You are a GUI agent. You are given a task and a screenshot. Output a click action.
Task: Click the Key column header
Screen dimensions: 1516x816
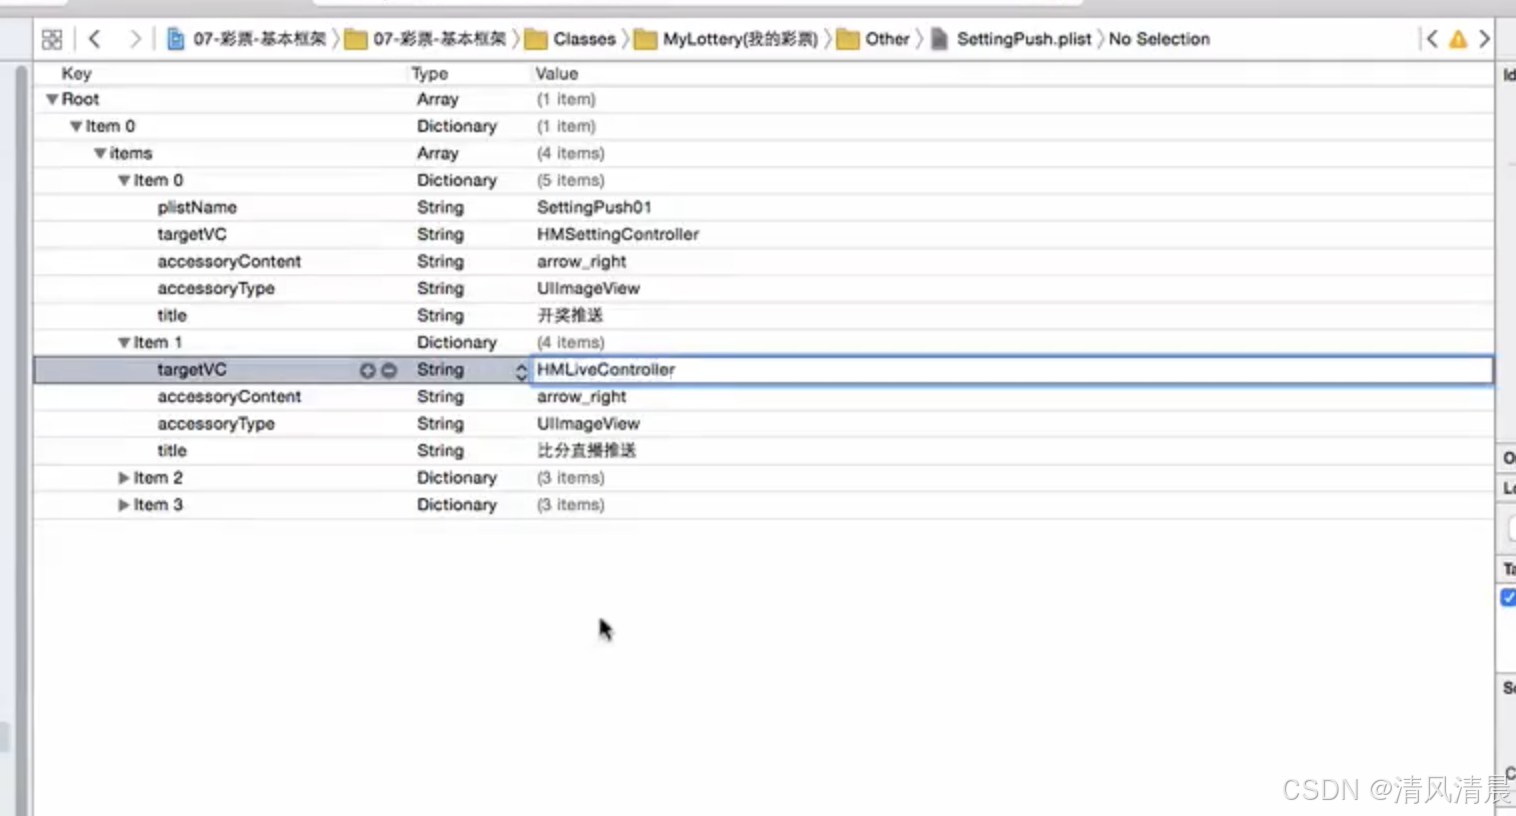[x=76, y=73]
